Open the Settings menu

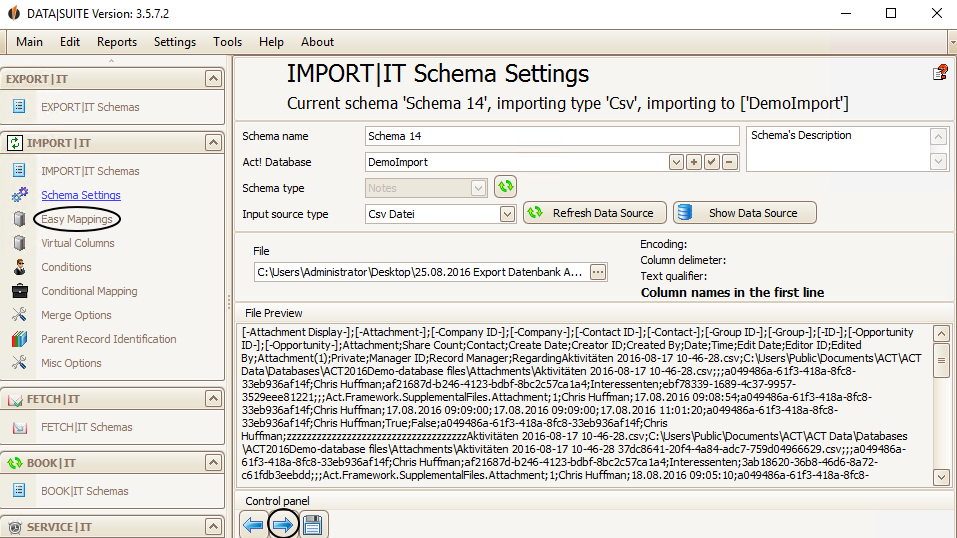click(175, 42)
